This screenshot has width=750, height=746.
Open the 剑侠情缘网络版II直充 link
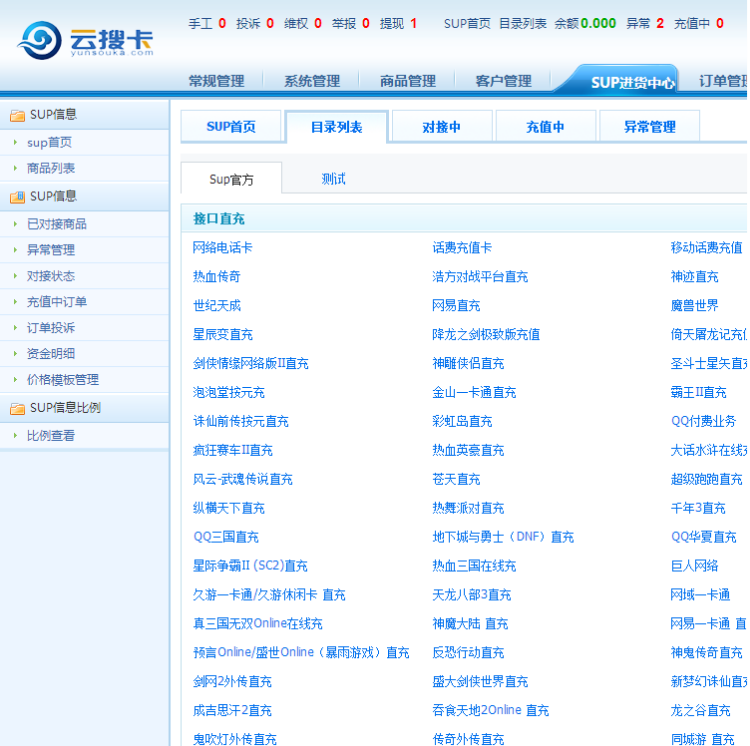point(251,363)
